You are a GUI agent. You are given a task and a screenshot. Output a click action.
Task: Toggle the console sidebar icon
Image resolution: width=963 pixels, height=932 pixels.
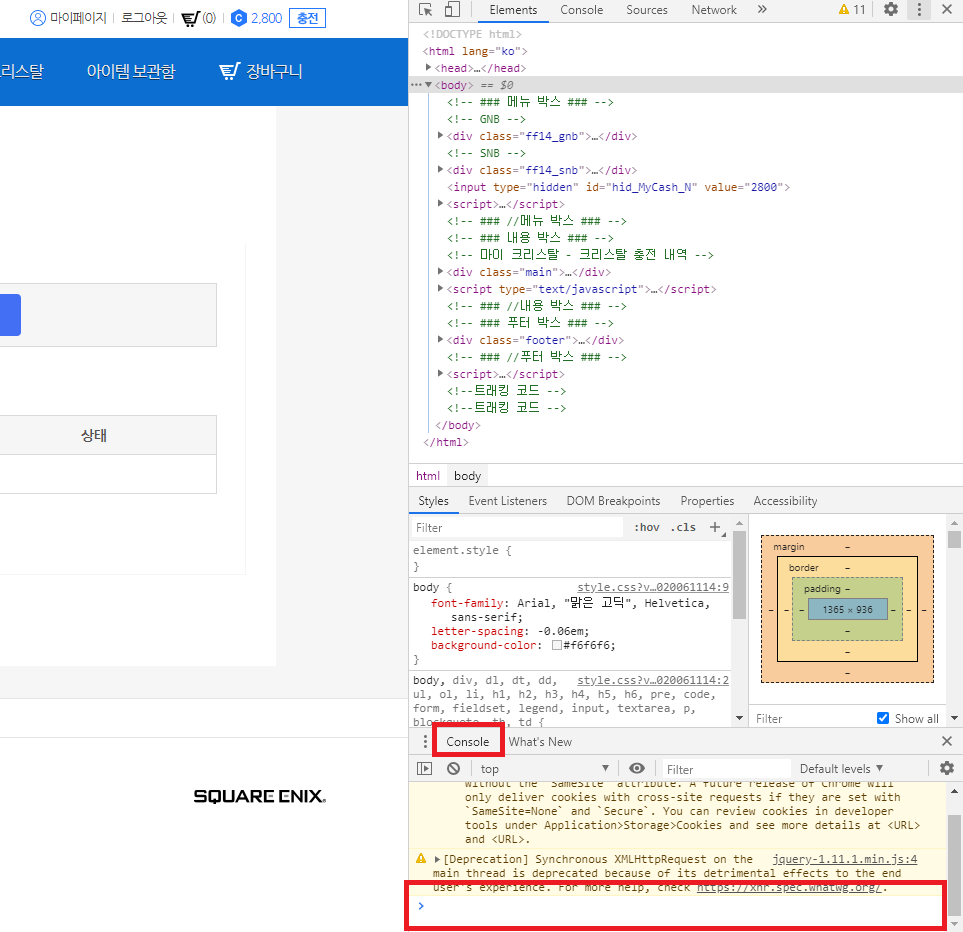tap(424, 769)
